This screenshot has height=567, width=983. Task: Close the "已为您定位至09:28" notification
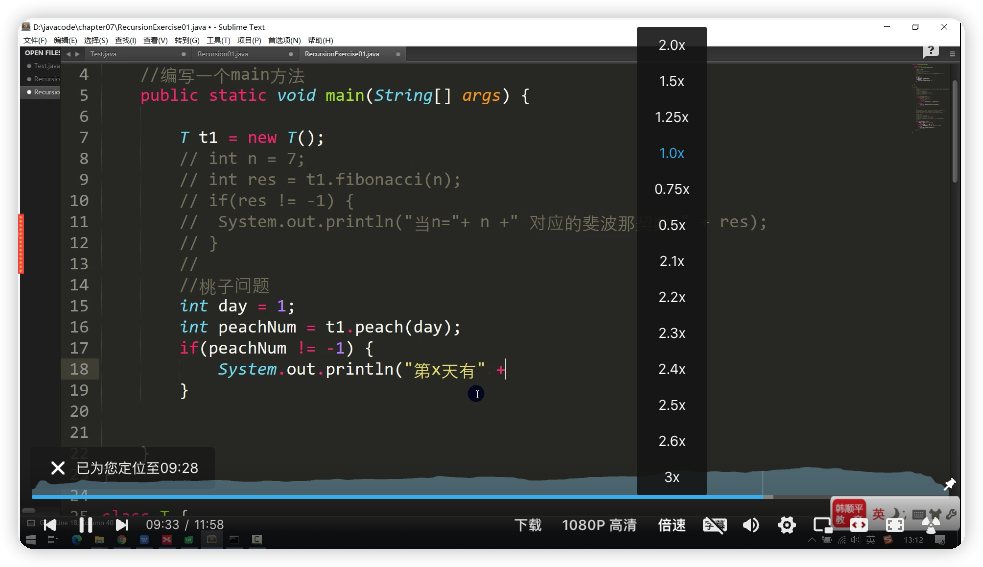(x=58, y=468)
